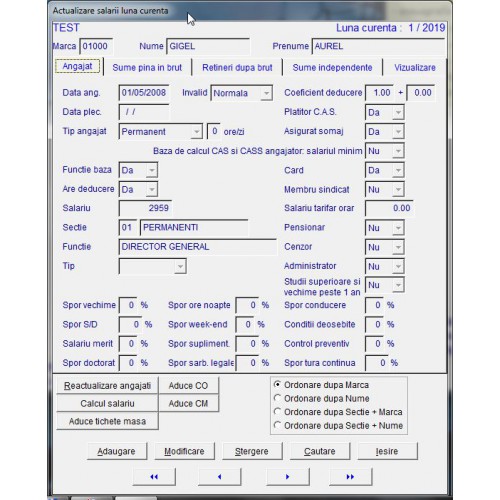Click Stergere button
Screen dimensions: 500x500
pos(252,451)
